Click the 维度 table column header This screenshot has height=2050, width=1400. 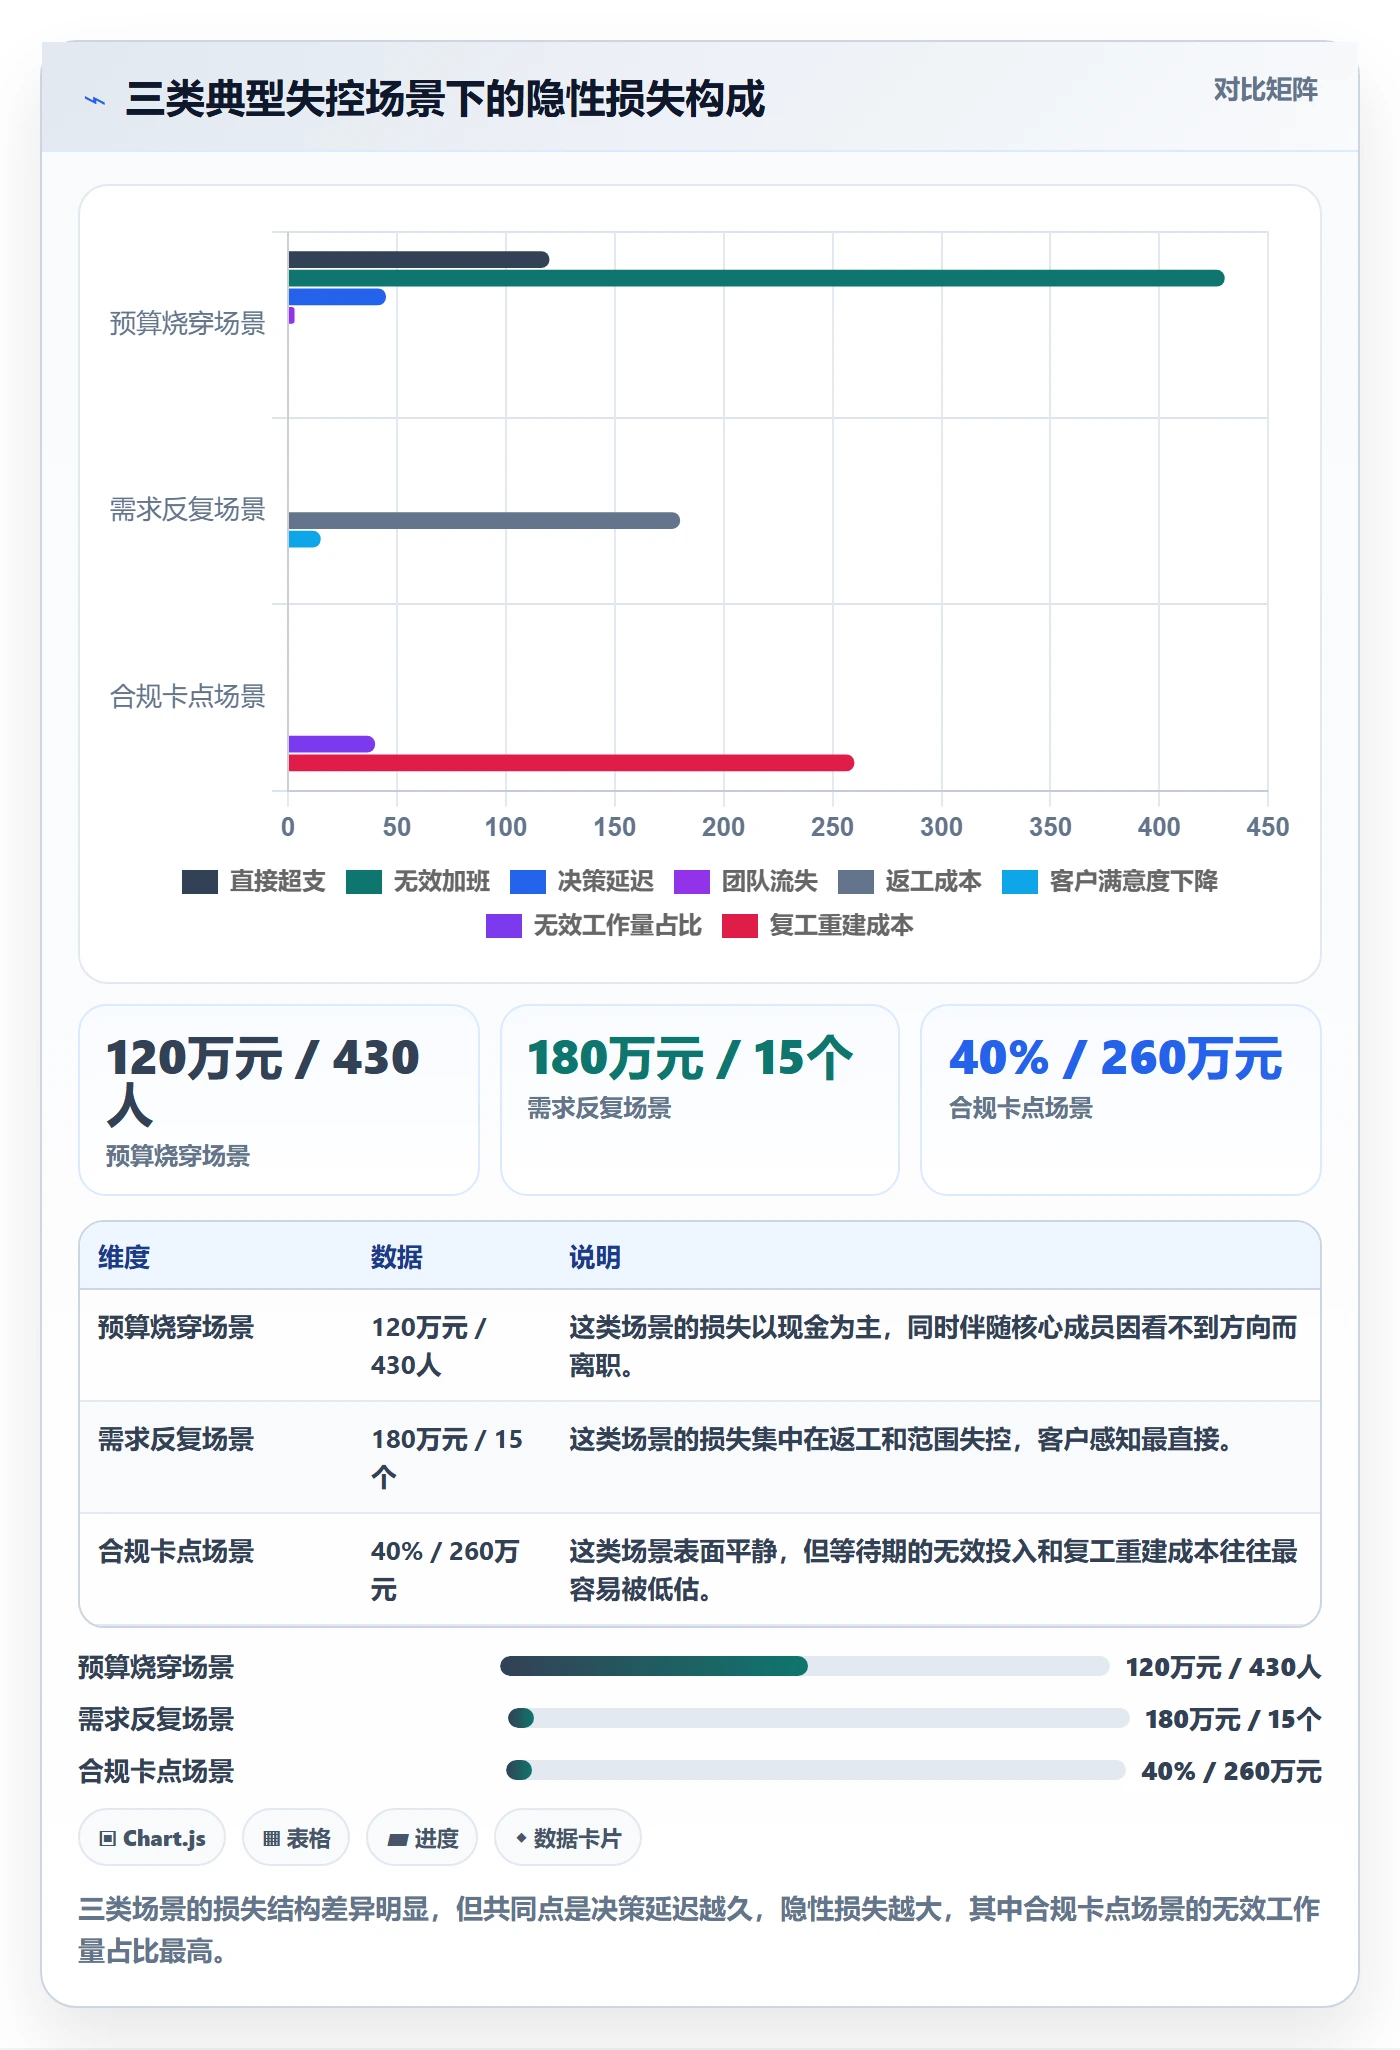(x=124, y=1257)
